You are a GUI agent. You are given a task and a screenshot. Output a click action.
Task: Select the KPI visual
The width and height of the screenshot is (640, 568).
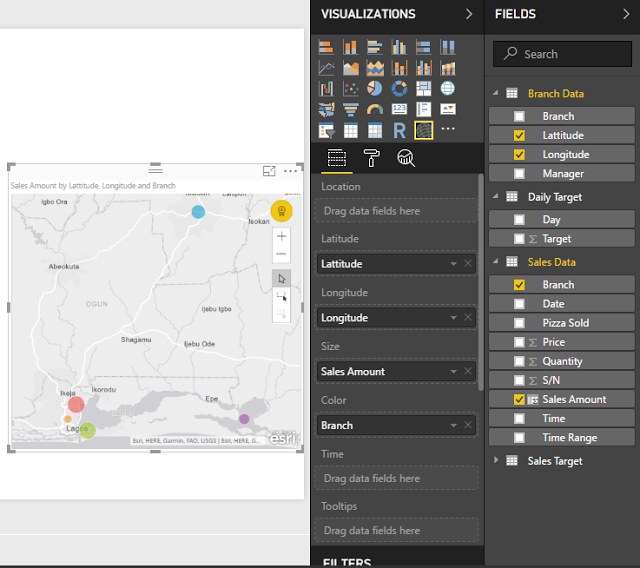448,109
